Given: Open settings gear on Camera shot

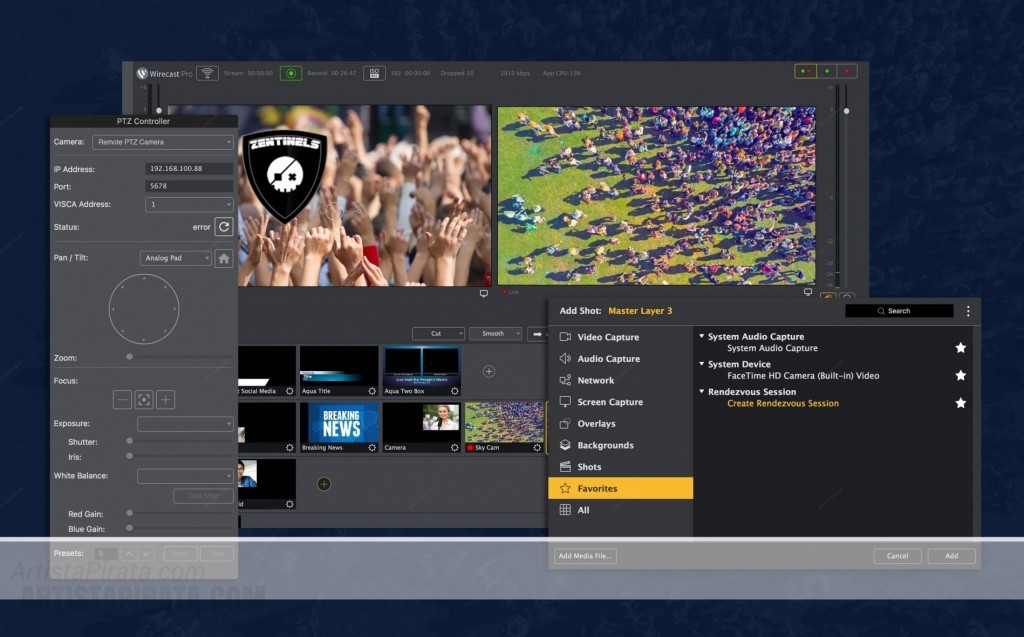Looking at the screenshot, I should (x=455, y=448).
